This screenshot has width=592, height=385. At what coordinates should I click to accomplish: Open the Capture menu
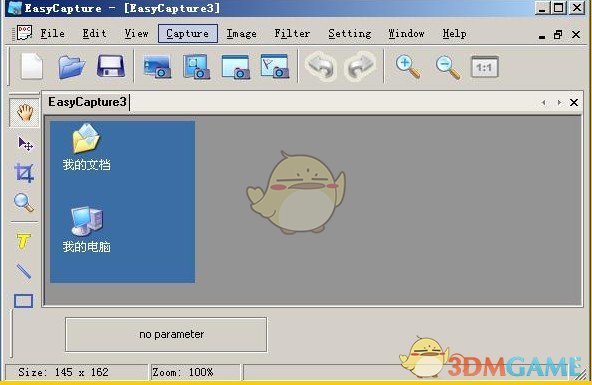[x=188, y=34]
